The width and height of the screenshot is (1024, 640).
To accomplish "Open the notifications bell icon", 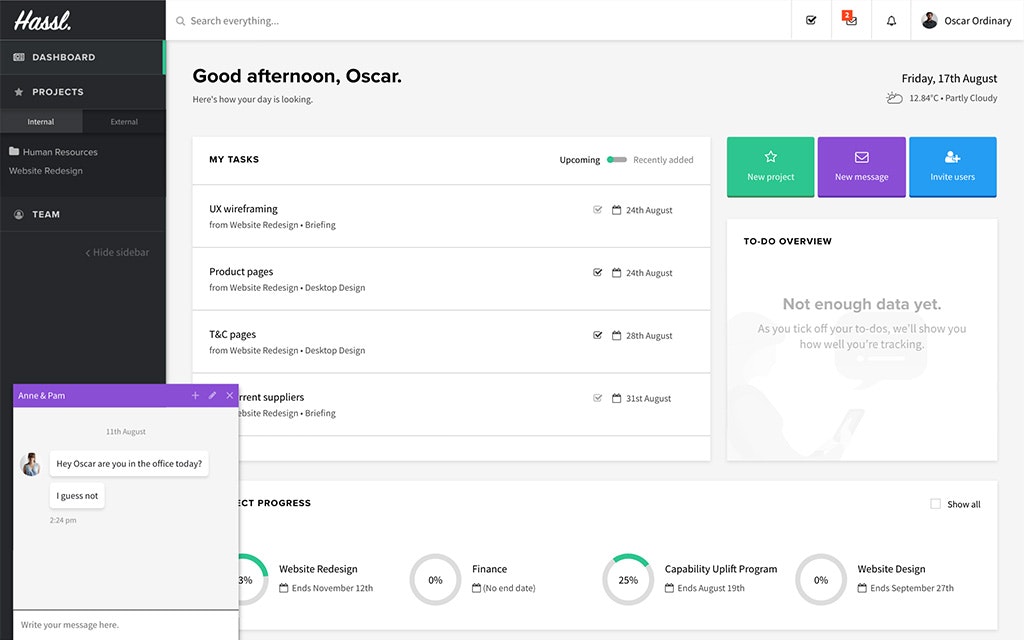I will 891,21.
